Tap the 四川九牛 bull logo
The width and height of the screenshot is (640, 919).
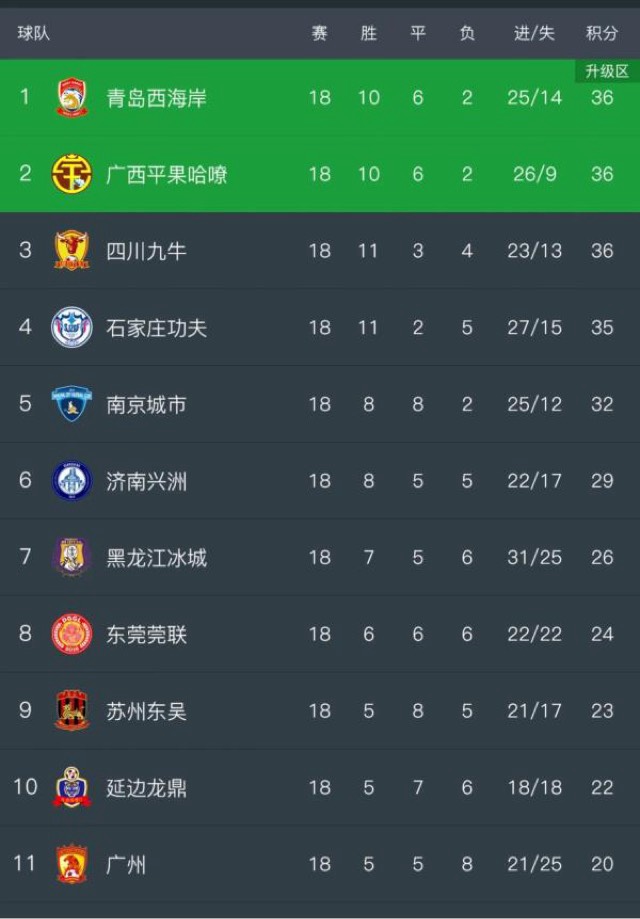coord(71,251)
